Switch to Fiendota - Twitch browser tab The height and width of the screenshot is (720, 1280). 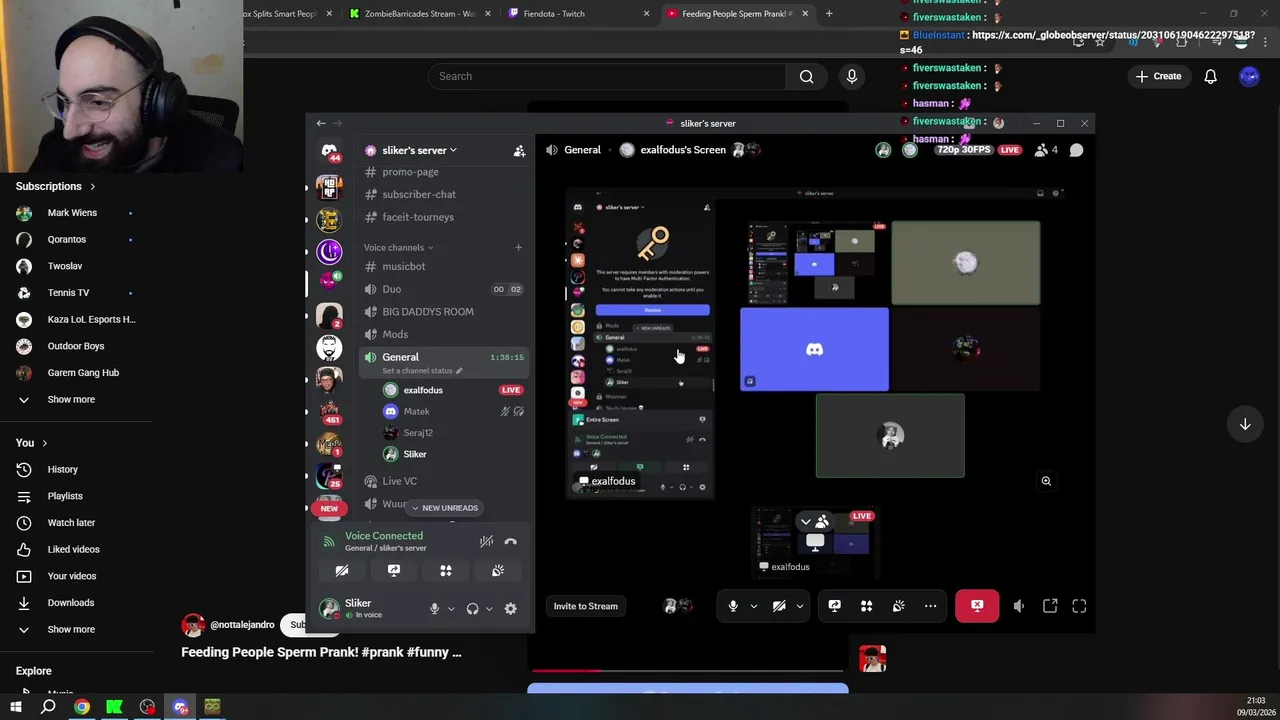578,14
